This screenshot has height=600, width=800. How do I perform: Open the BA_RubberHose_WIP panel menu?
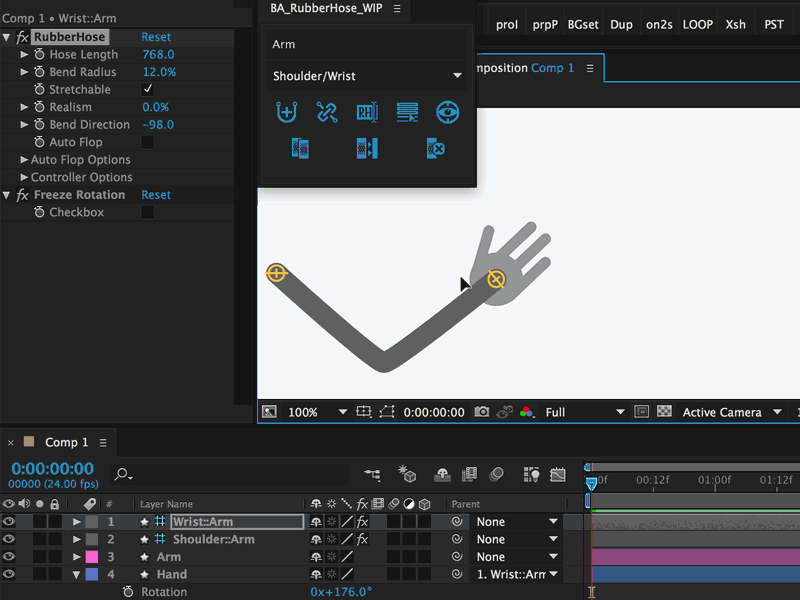(x=397, y=9)
